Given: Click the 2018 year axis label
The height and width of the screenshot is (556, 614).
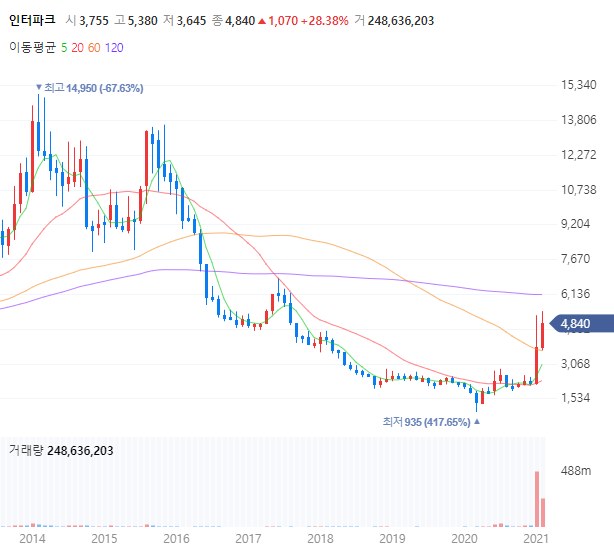Looking at the screenshot, I should click(x=320, y=539).
